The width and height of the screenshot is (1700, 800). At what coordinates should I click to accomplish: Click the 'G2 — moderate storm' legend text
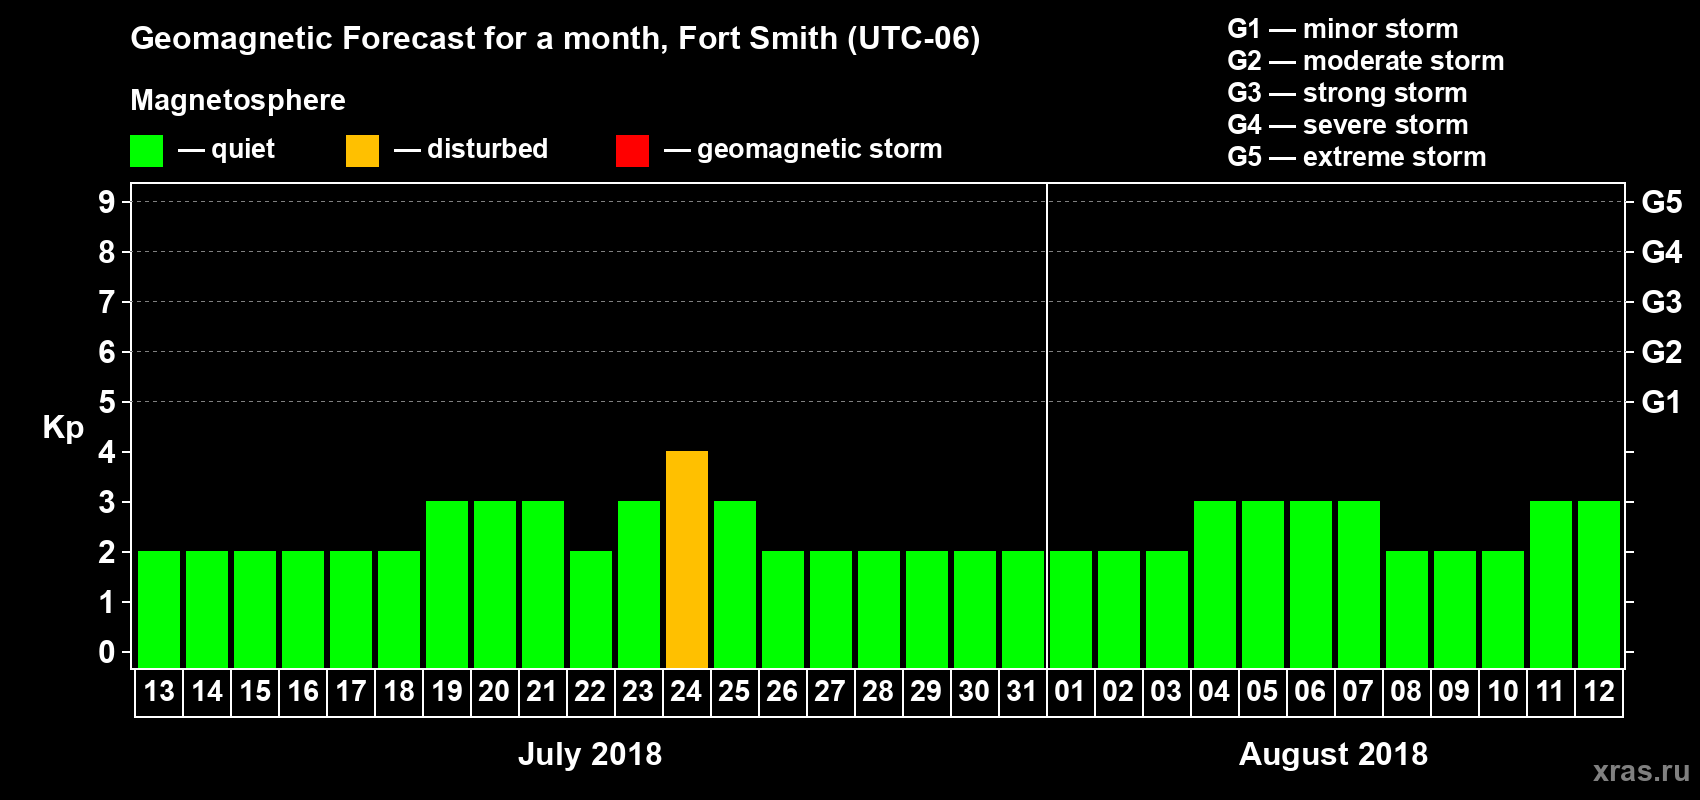[x=1366, y=61]
